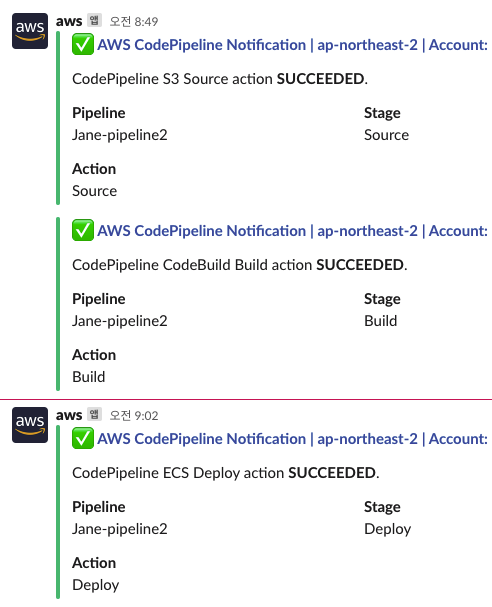Screen dimensions: 492x607
Task: Click the red new-messages divider line
Action: coord(246,399)
